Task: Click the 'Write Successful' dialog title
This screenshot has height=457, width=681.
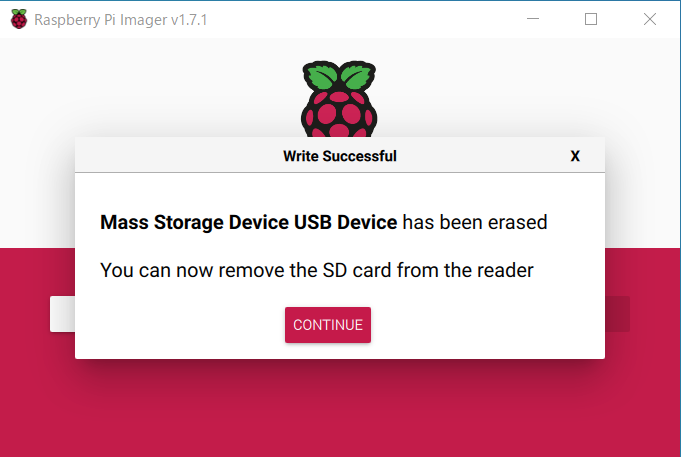Action: (x=340, y=156)
